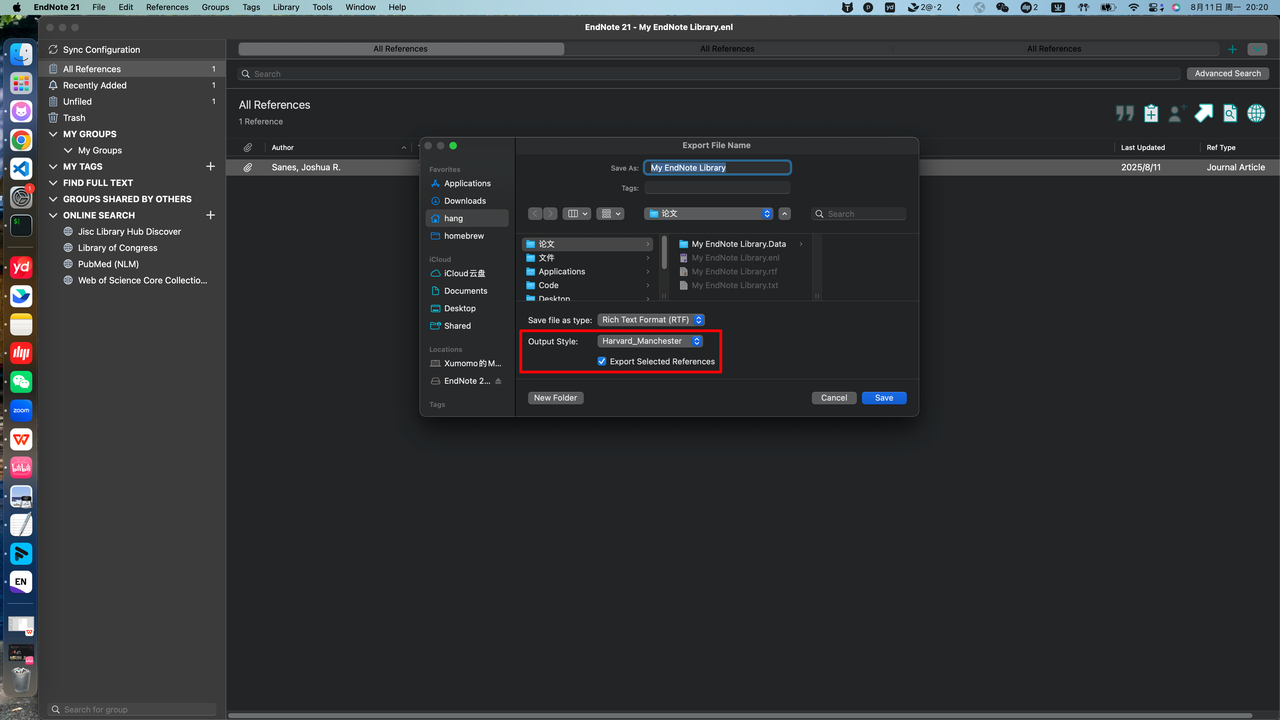
Task: Click the Search field in export dialog
Action: (x=858, y=214)
